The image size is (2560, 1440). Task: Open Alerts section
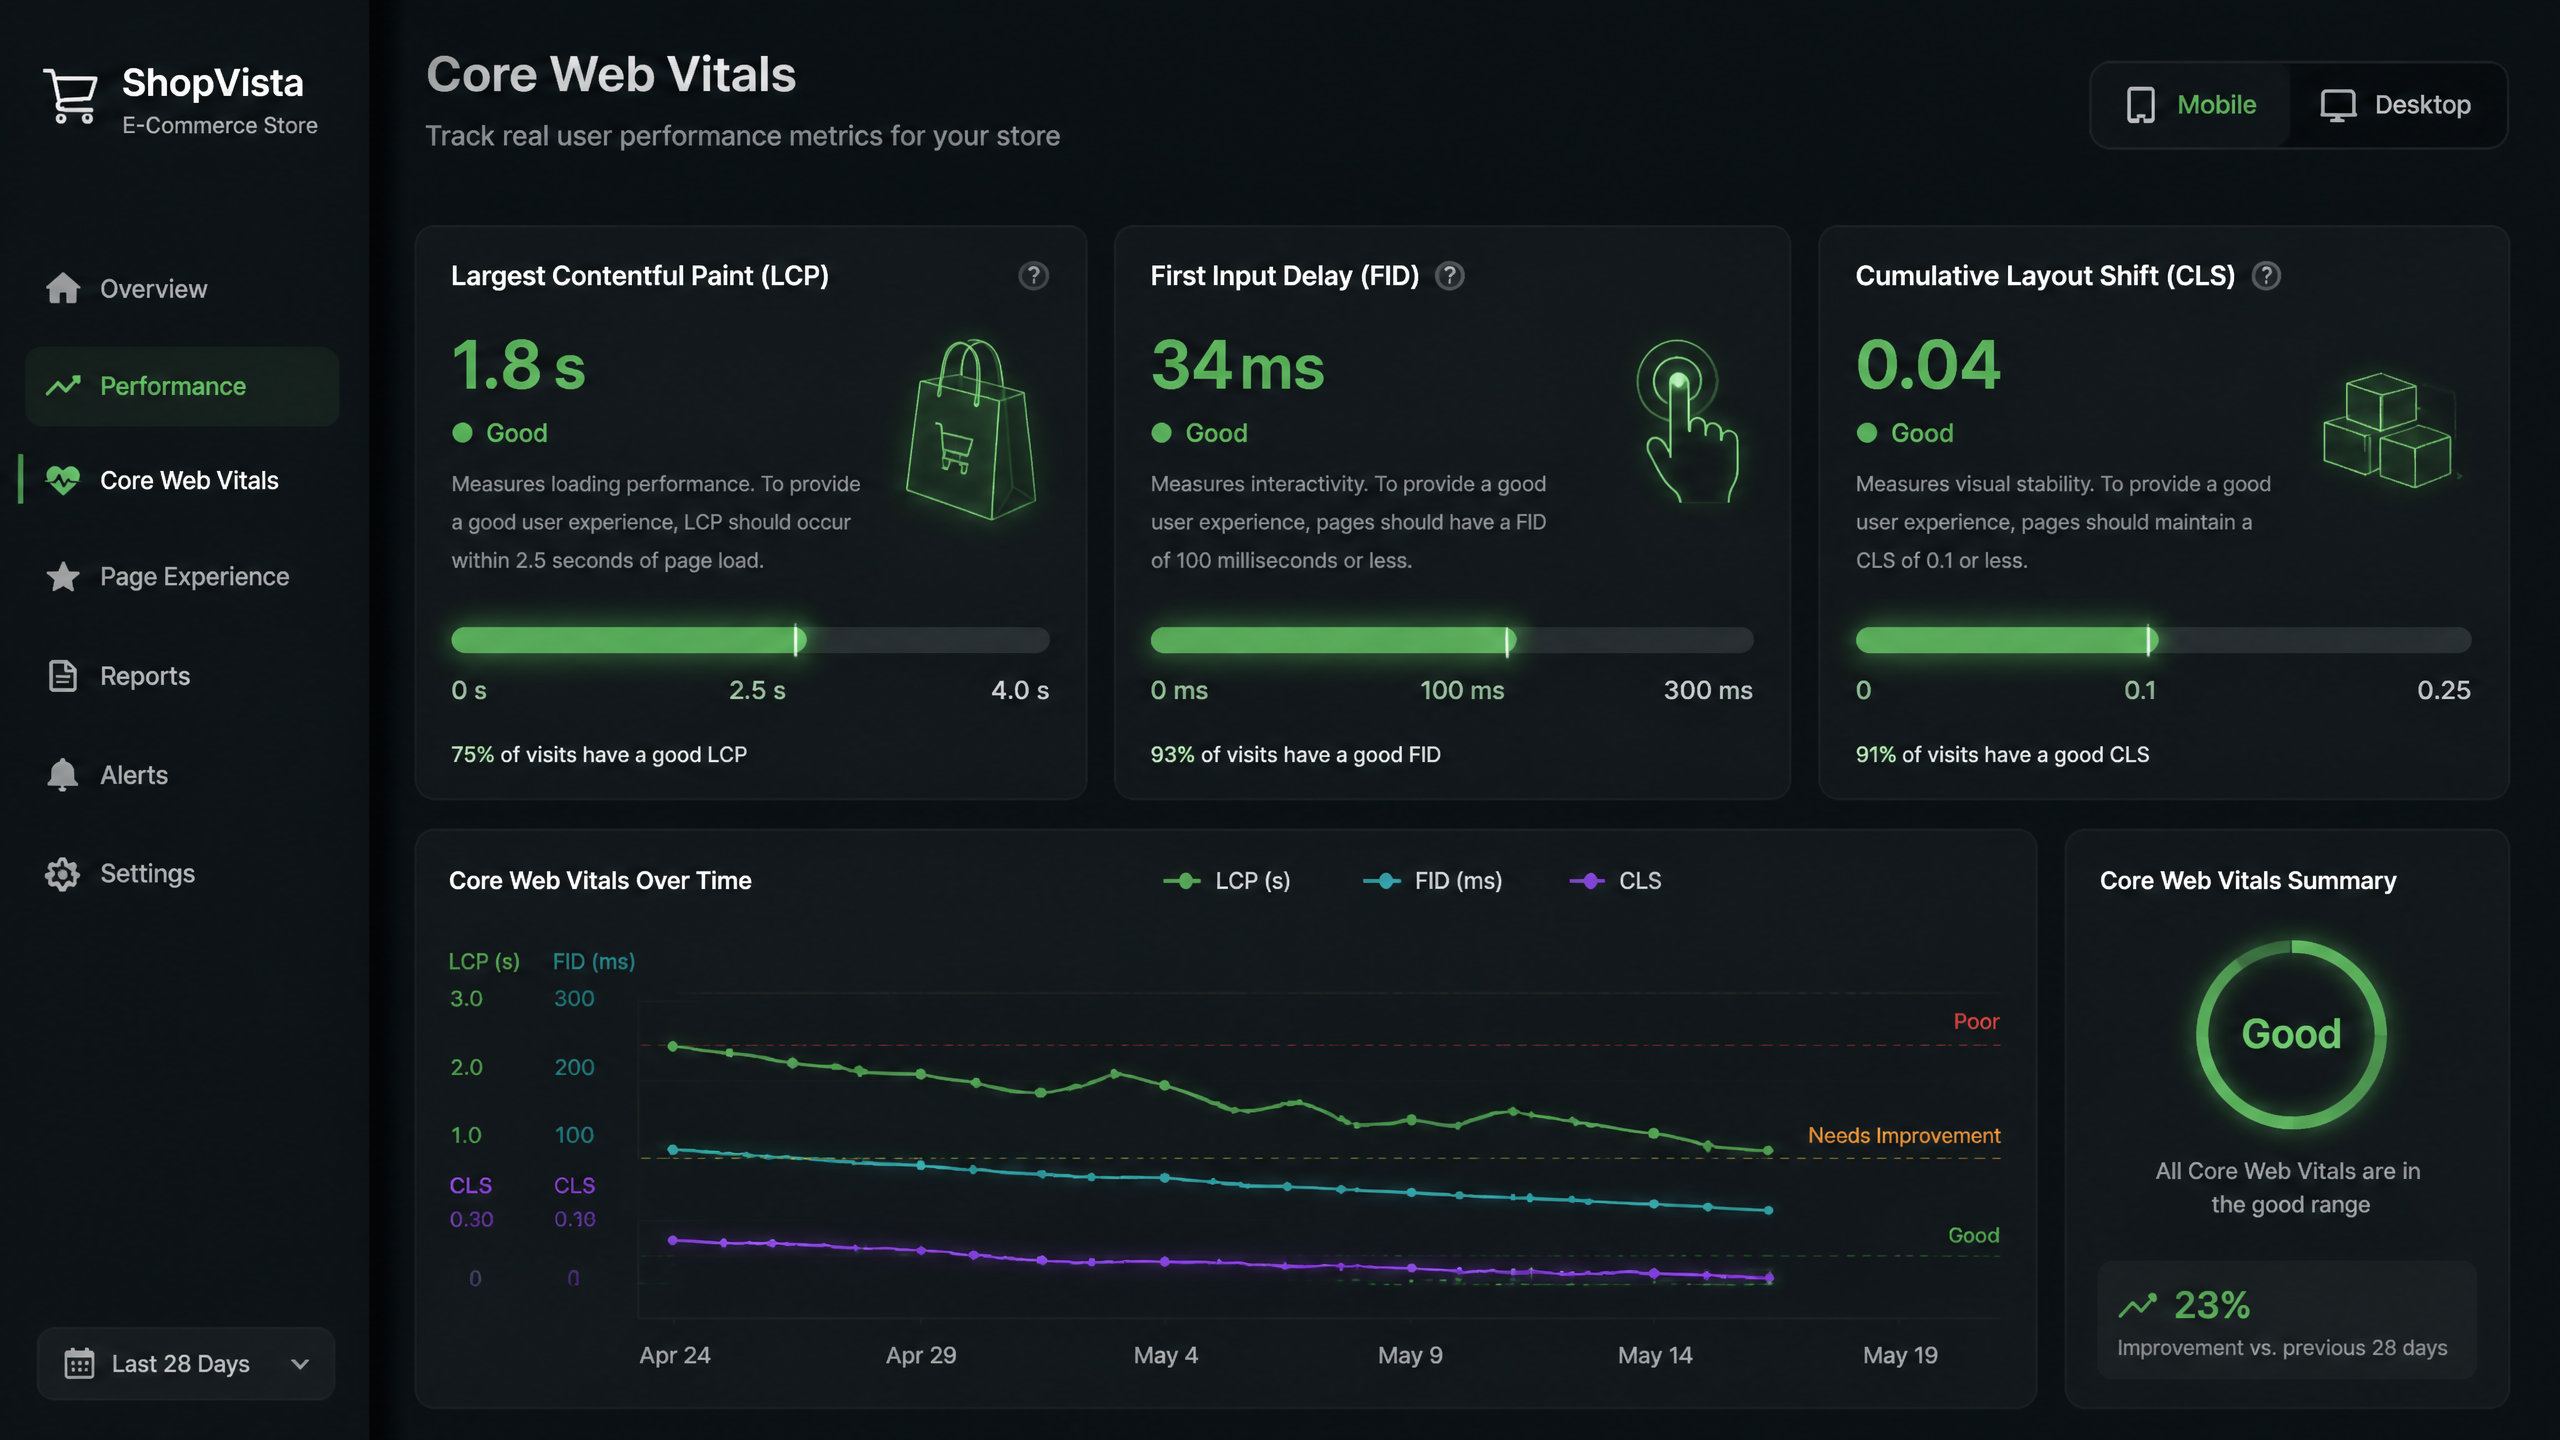click(182, 775)
